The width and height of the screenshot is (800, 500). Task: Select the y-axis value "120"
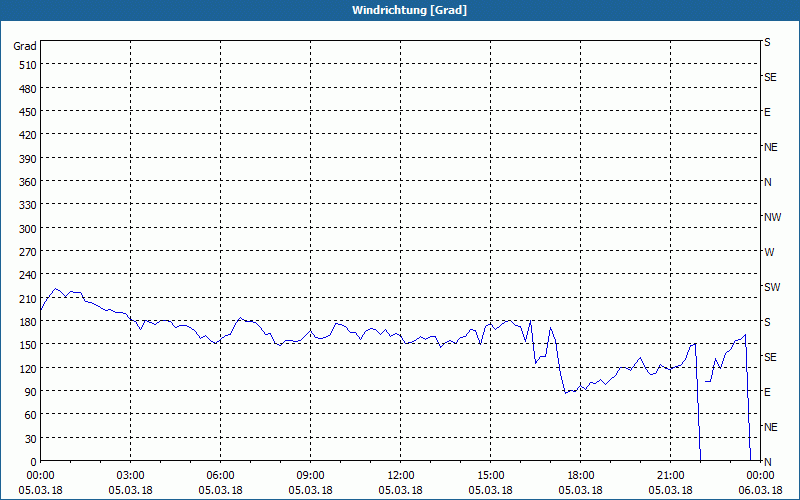(x=29, y=369)
